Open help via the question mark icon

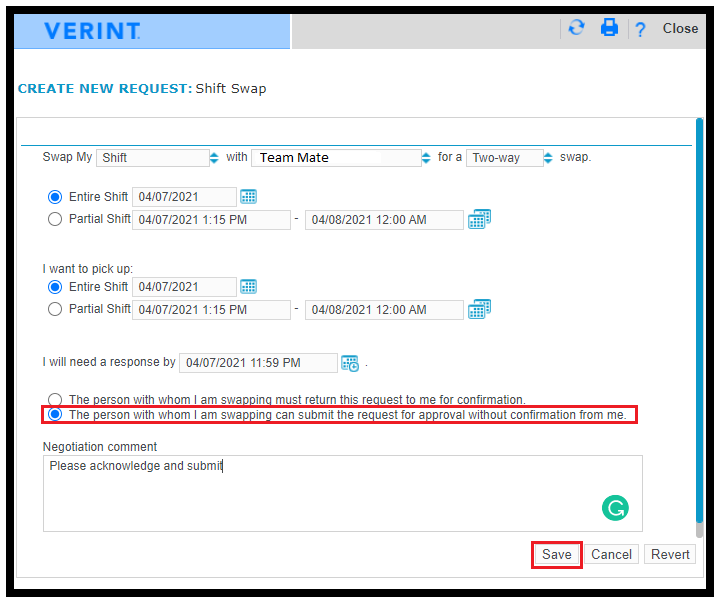pos(640,30)
